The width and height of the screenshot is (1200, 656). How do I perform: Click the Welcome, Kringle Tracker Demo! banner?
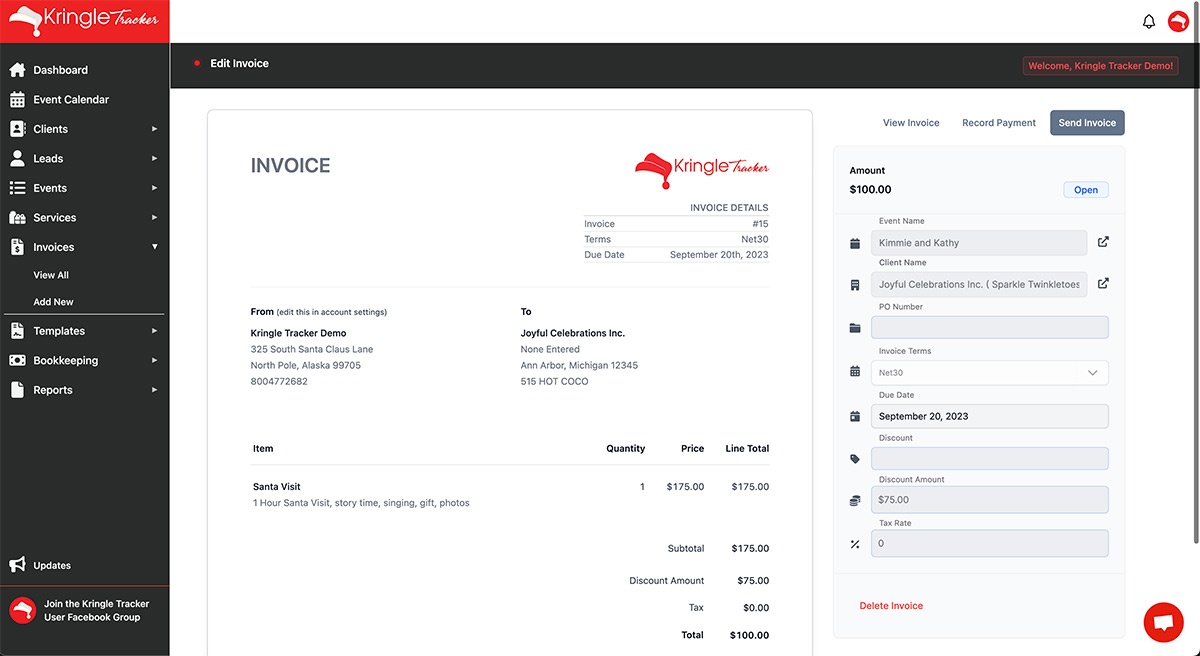tap(1101, 66)
